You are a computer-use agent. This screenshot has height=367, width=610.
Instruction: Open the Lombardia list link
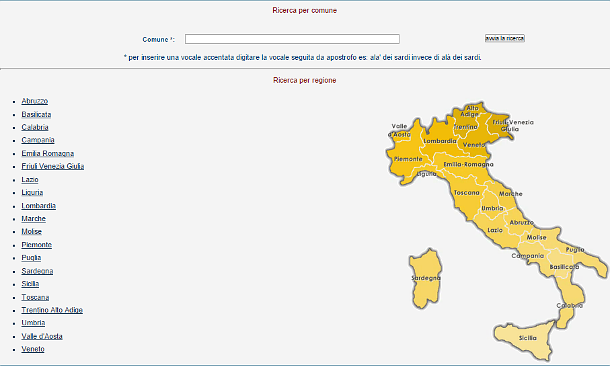coord(39,205)
